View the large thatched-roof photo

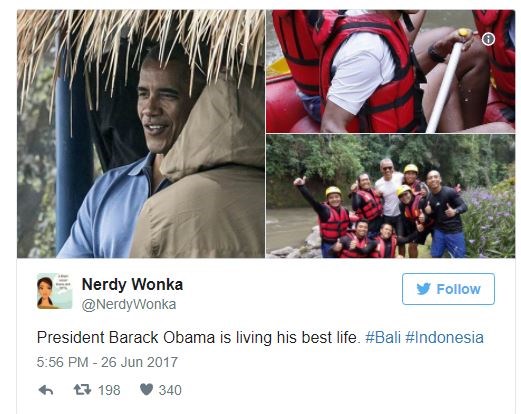pyautogui.click(x=141, y=134)
